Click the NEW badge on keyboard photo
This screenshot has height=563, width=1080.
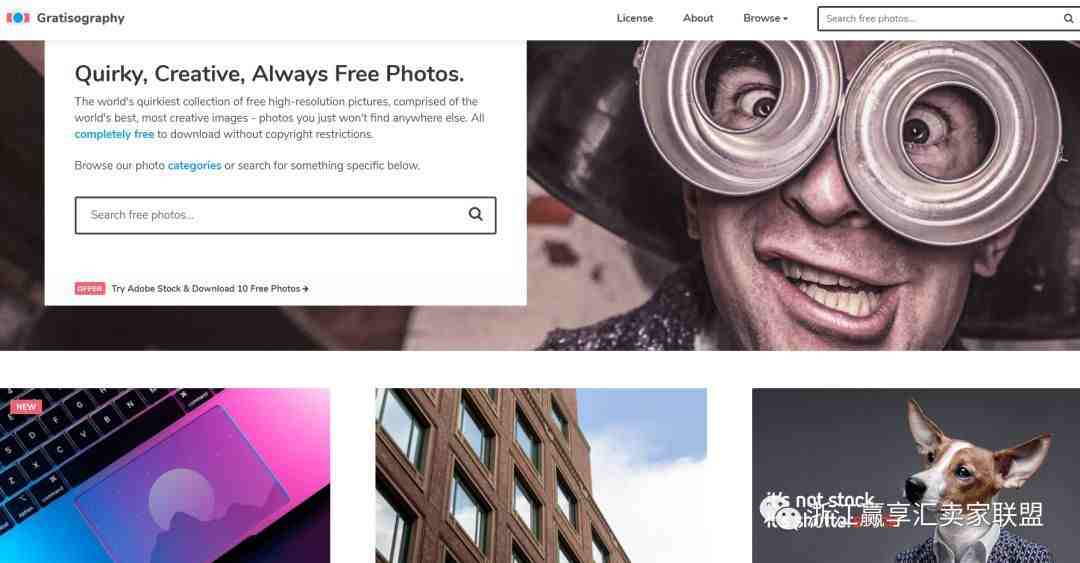point(26,407)
